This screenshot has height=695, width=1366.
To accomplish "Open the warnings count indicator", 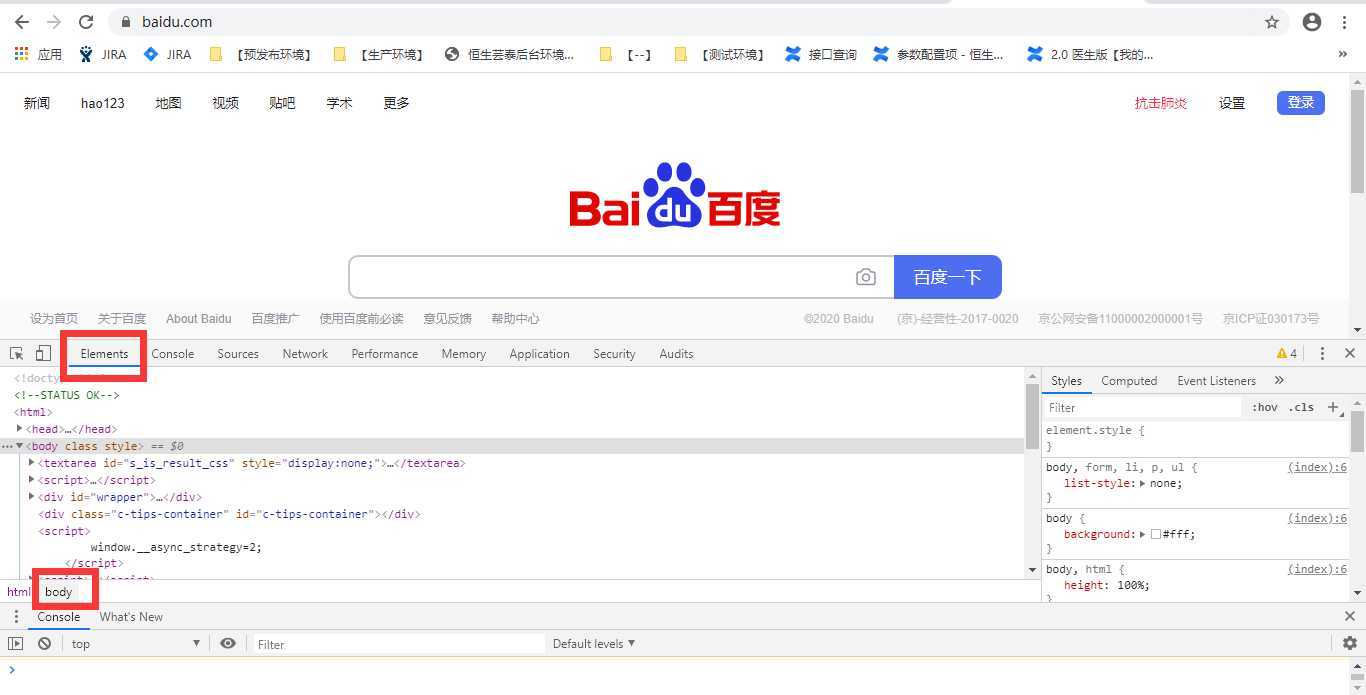I will point(1286,353).
